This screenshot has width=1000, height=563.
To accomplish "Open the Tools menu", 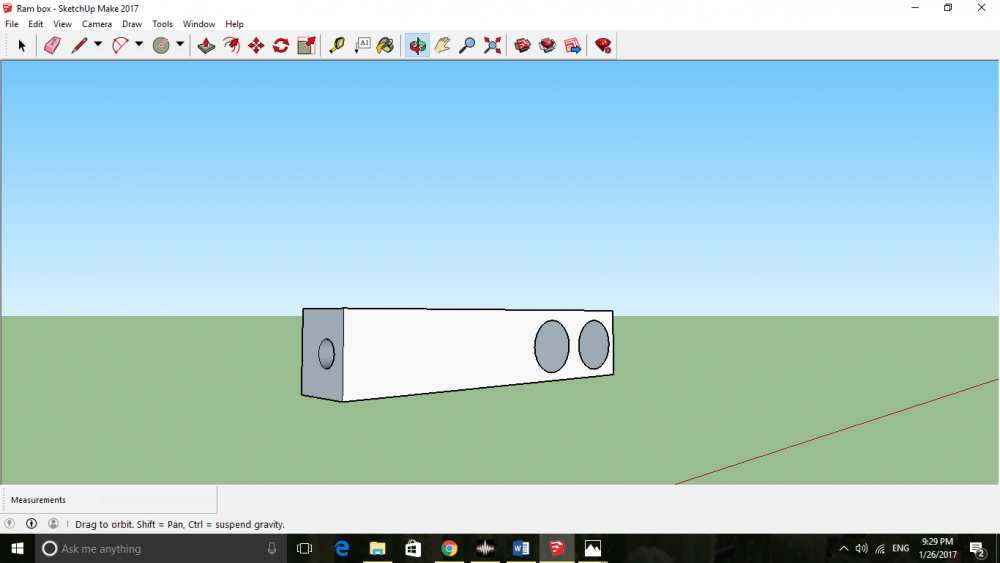I will 162,24.
